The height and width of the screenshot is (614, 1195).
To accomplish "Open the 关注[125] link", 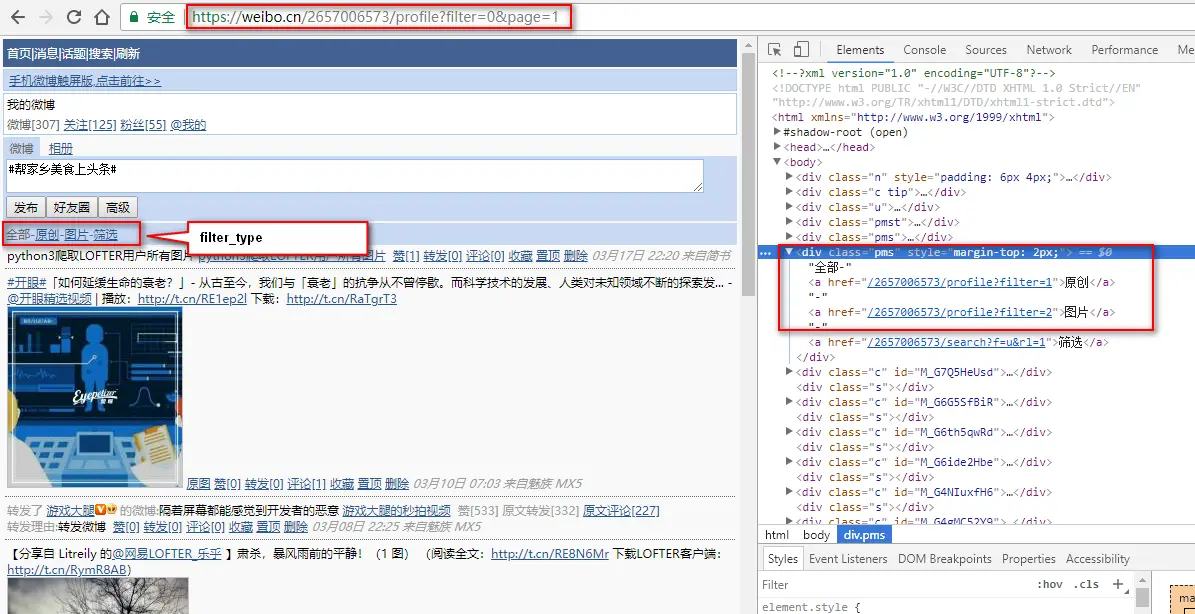I will 89,125.
